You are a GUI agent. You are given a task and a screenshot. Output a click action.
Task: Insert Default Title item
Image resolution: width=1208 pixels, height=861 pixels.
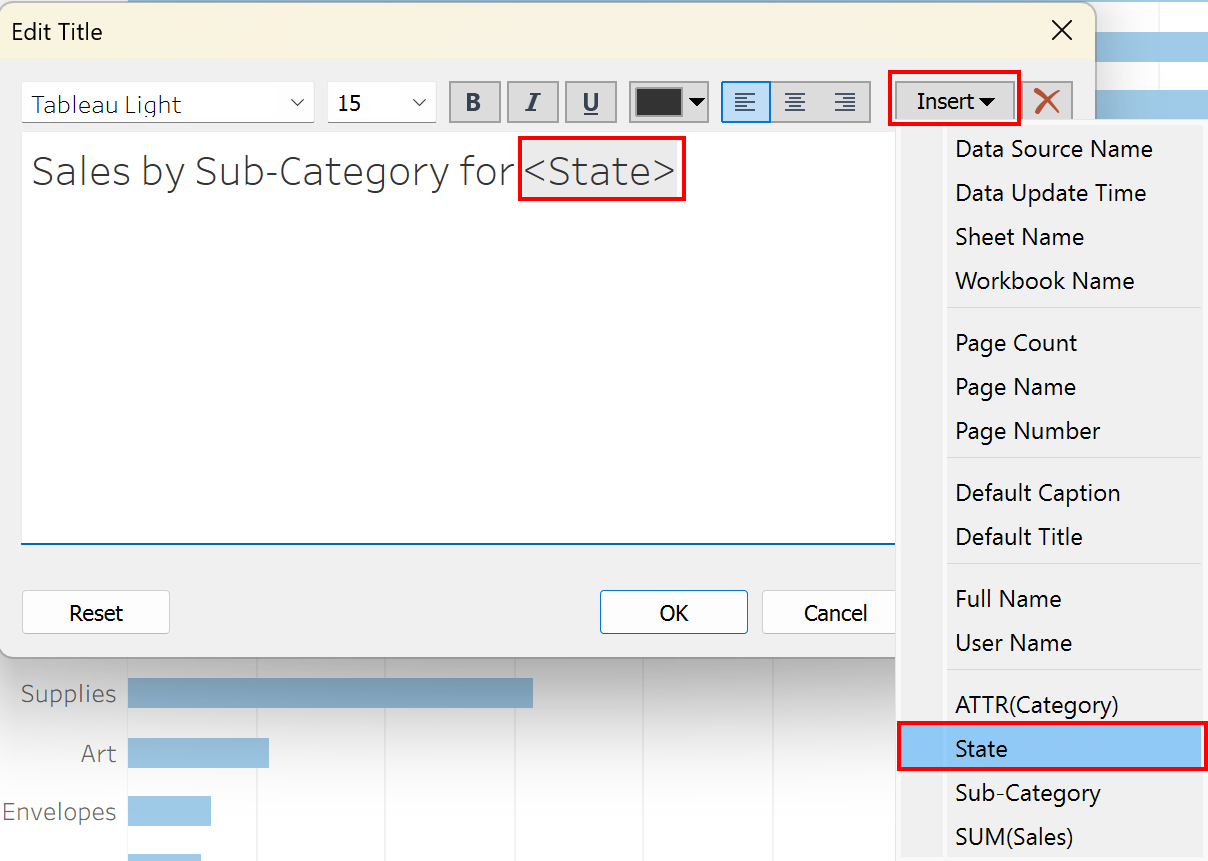click(1019, 537)
